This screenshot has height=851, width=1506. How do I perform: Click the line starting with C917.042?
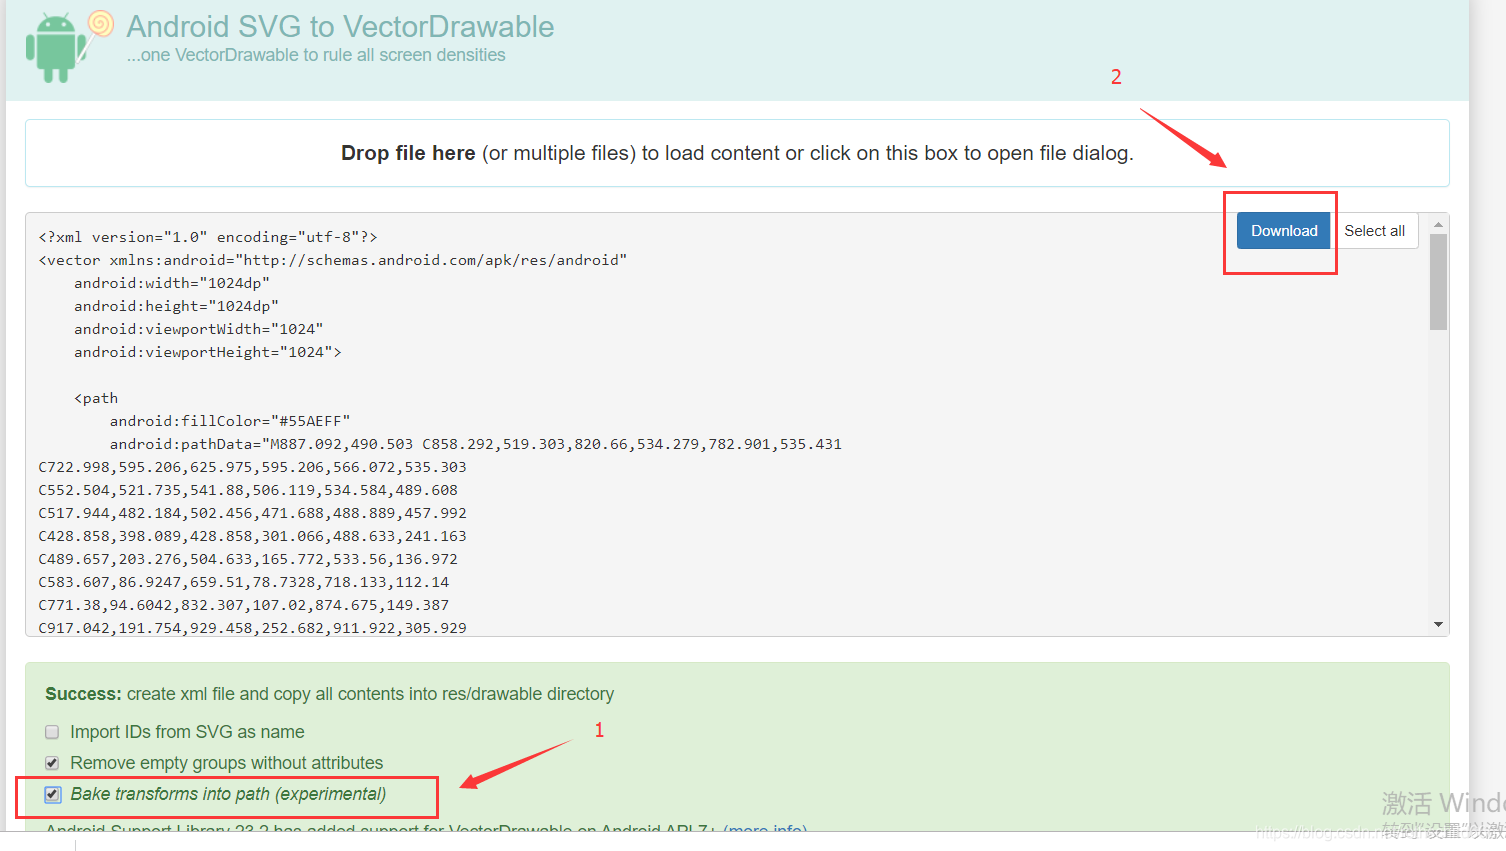[x=252, y=628]
